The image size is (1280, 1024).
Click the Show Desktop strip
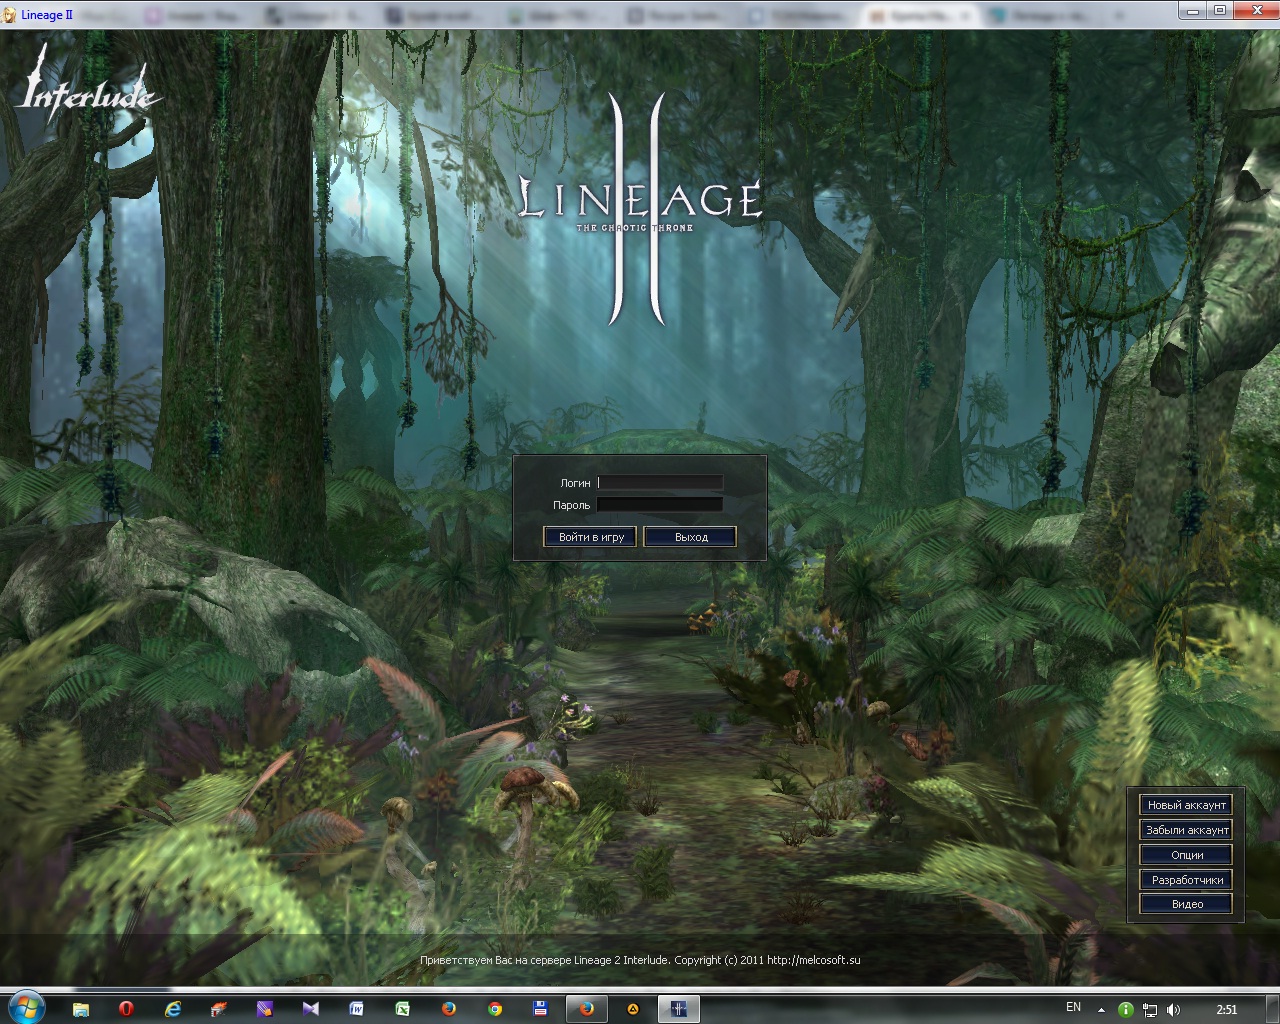1273,1009
